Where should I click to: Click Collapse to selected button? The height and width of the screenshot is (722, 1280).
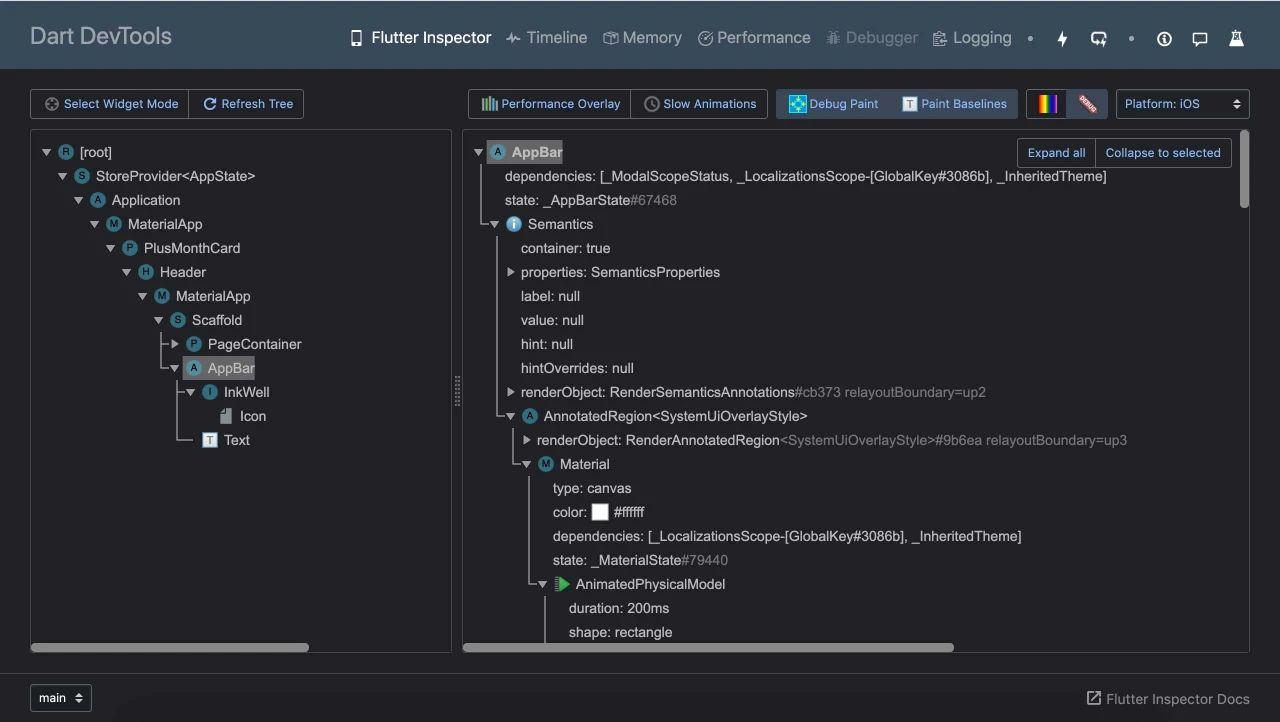(1163, 153)
